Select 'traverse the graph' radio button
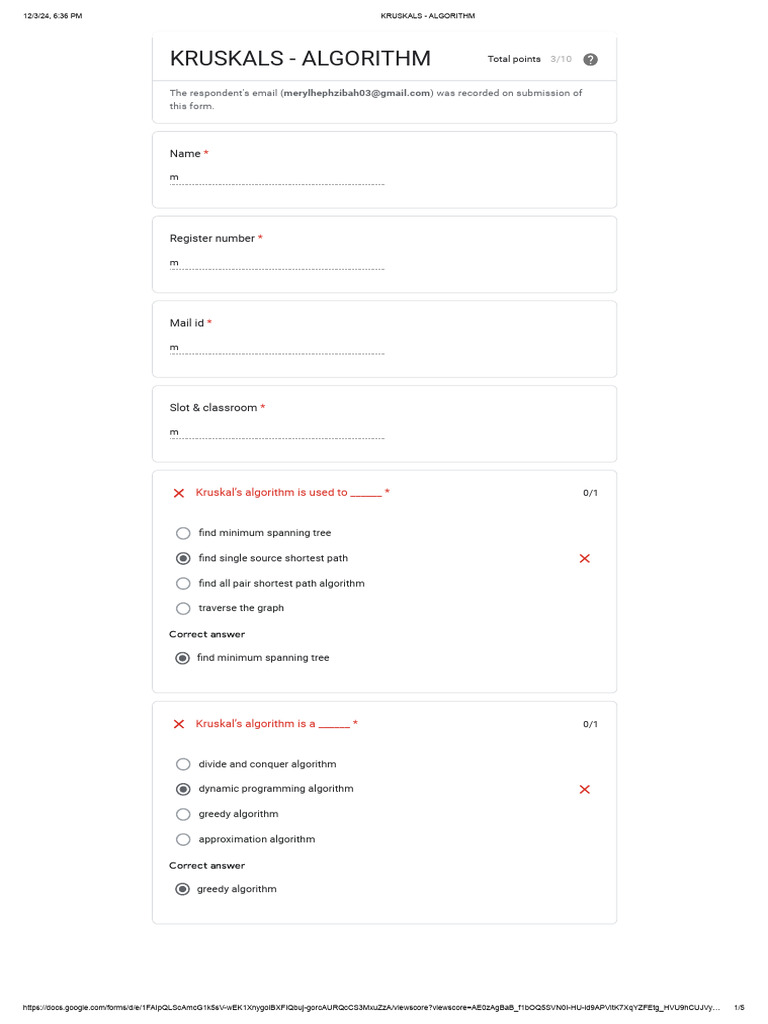Viewport: 768px width, 1024px height. pos(183,608)
